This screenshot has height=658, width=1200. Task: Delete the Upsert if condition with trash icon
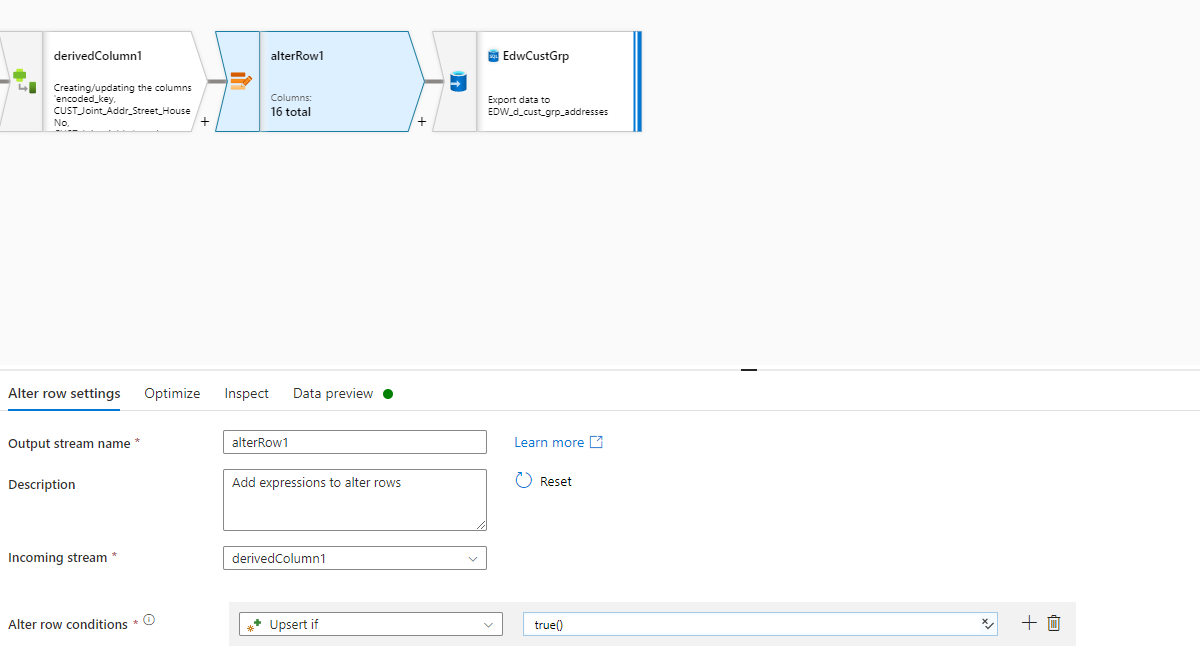click(x=1053, y=623)
